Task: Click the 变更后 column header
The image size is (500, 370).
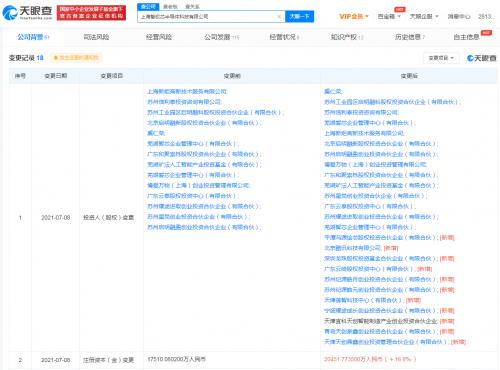Action: point(409,76)
